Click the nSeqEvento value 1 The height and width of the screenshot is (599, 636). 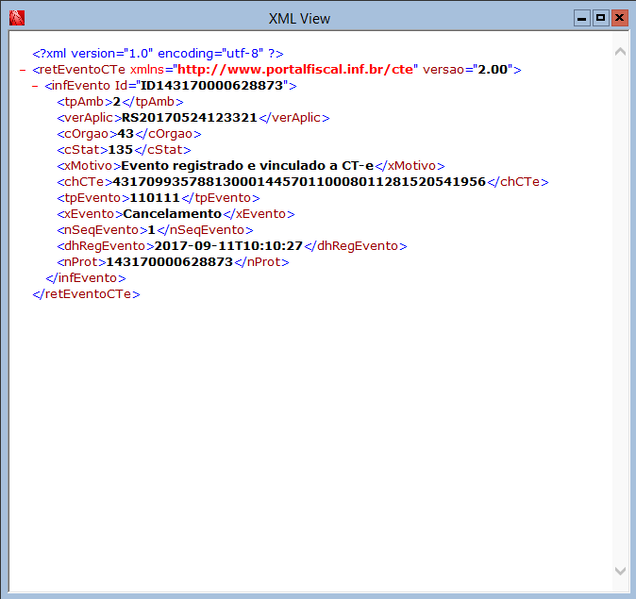(151, 230)
